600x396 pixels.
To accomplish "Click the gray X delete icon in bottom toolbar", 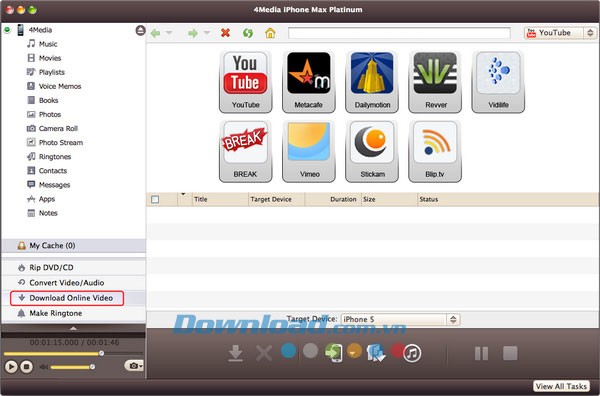I will (264, 353).
